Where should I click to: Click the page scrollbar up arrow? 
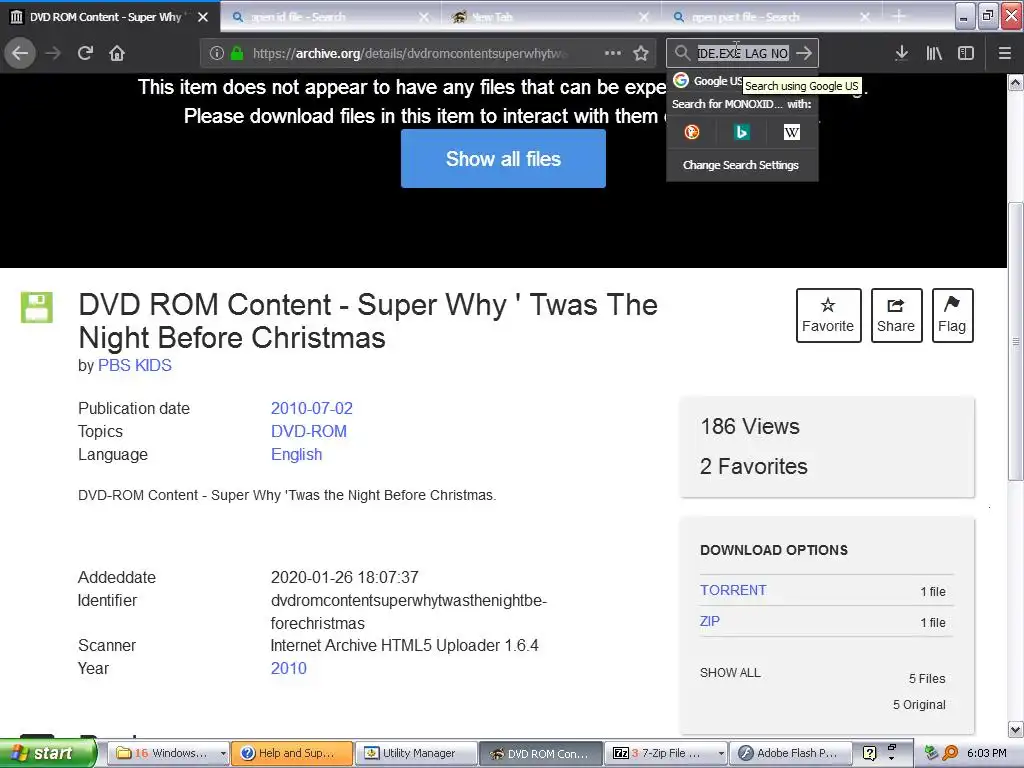click(x=1016, y=83)
